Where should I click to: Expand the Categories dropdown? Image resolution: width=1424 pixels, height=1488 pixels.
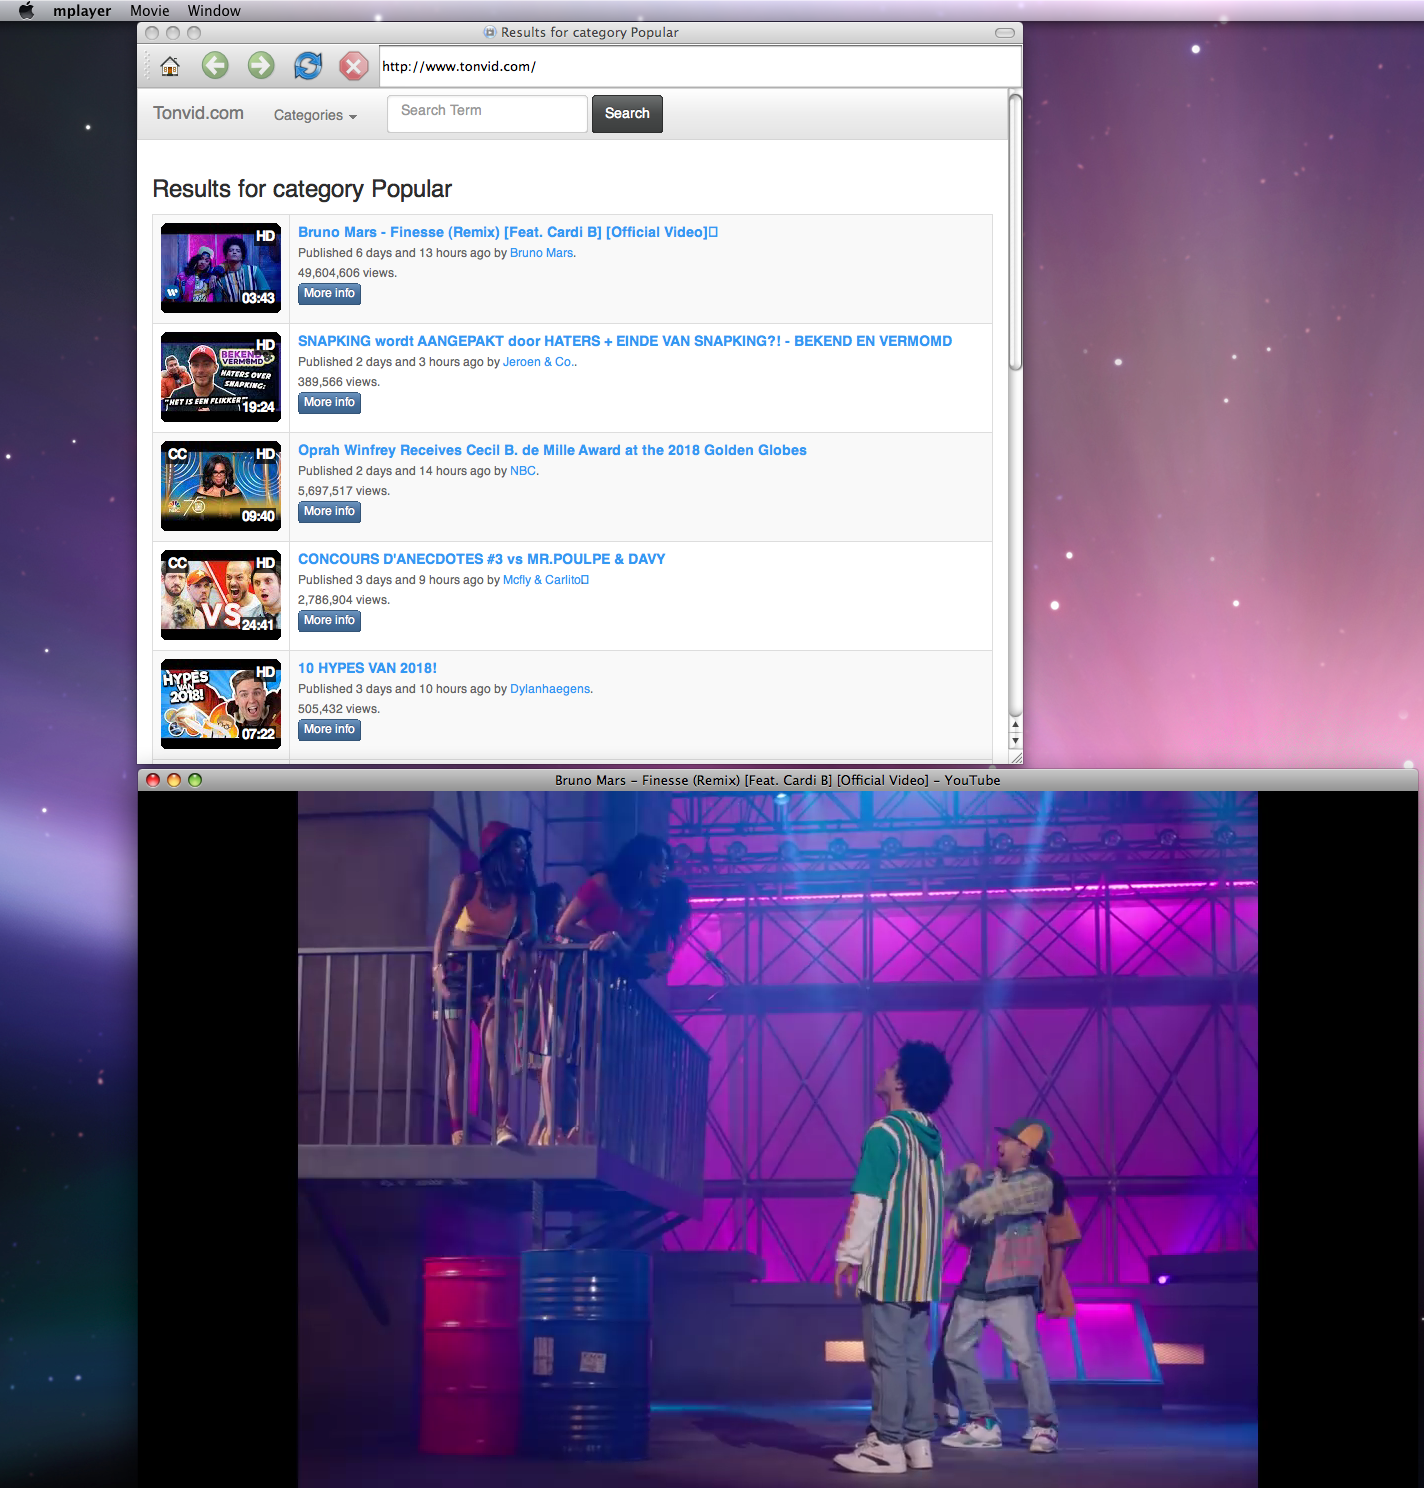[x=315, y=115]
